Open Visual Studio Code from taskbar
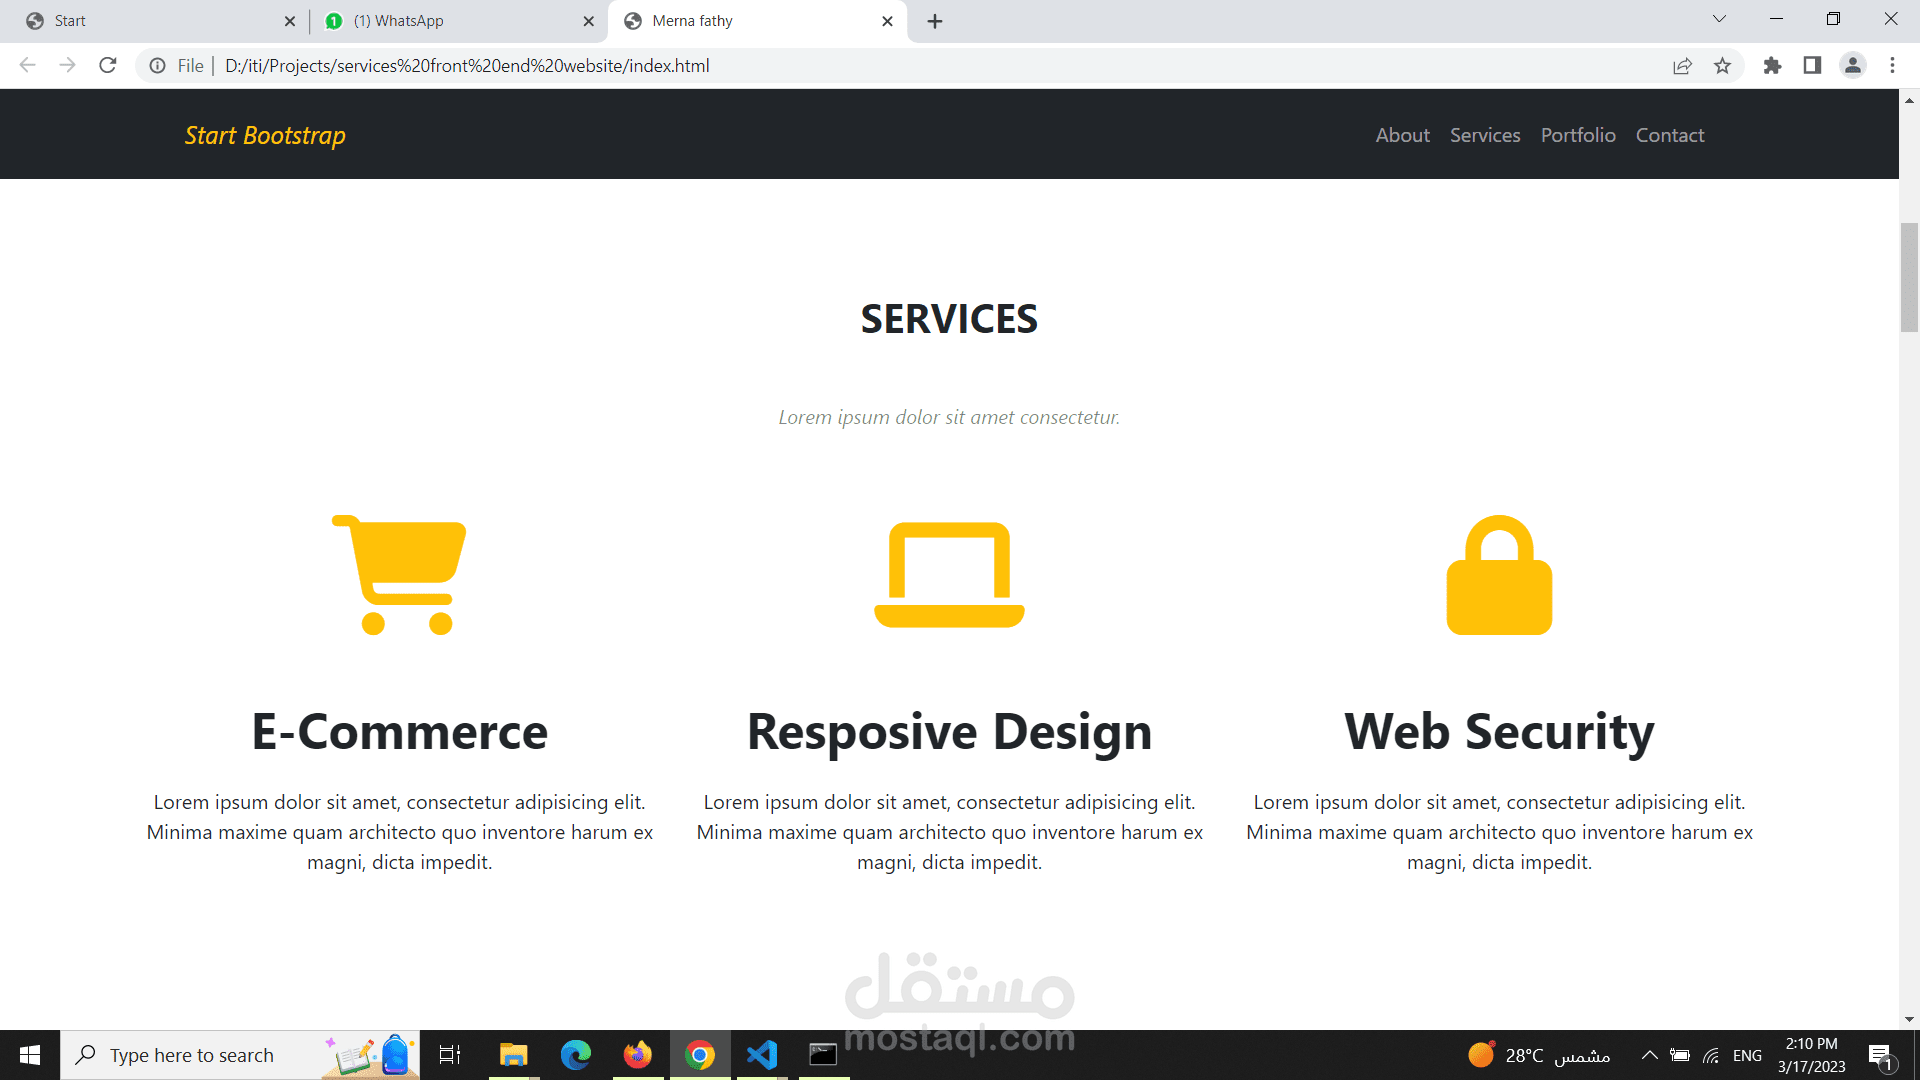 (x=762, y=1055)
